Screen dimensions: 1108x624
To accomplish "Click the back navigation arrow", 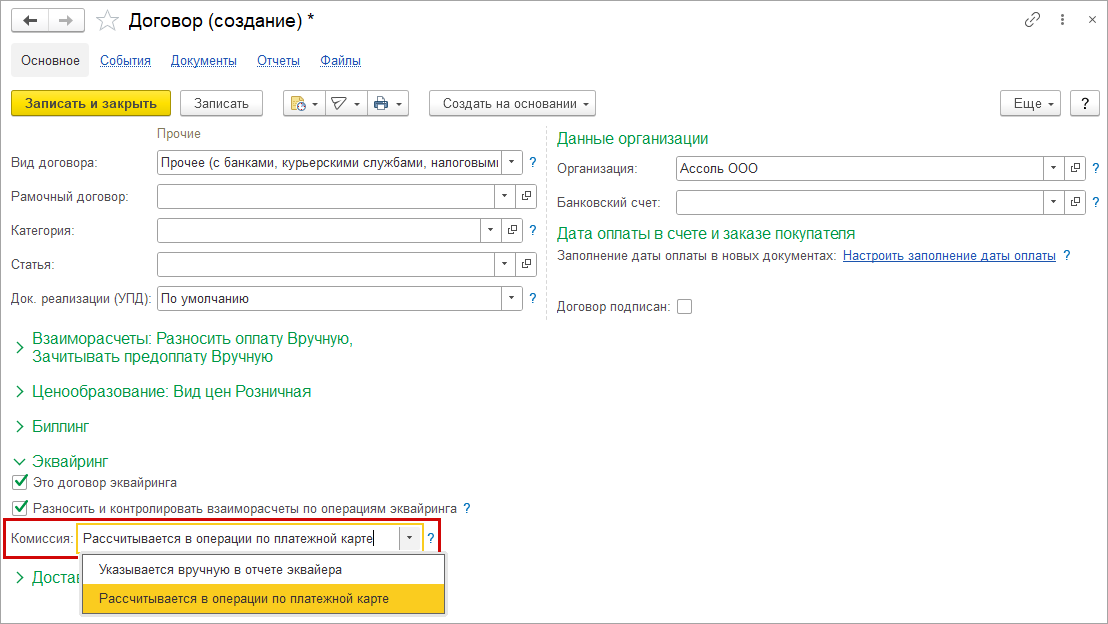I will (x=29, y=21).
